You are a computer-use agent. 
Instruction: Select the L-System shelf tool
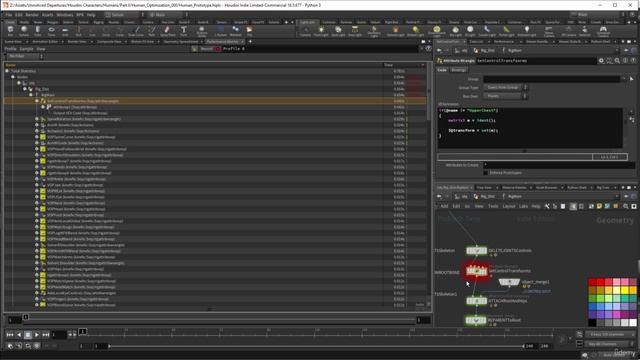221,31
